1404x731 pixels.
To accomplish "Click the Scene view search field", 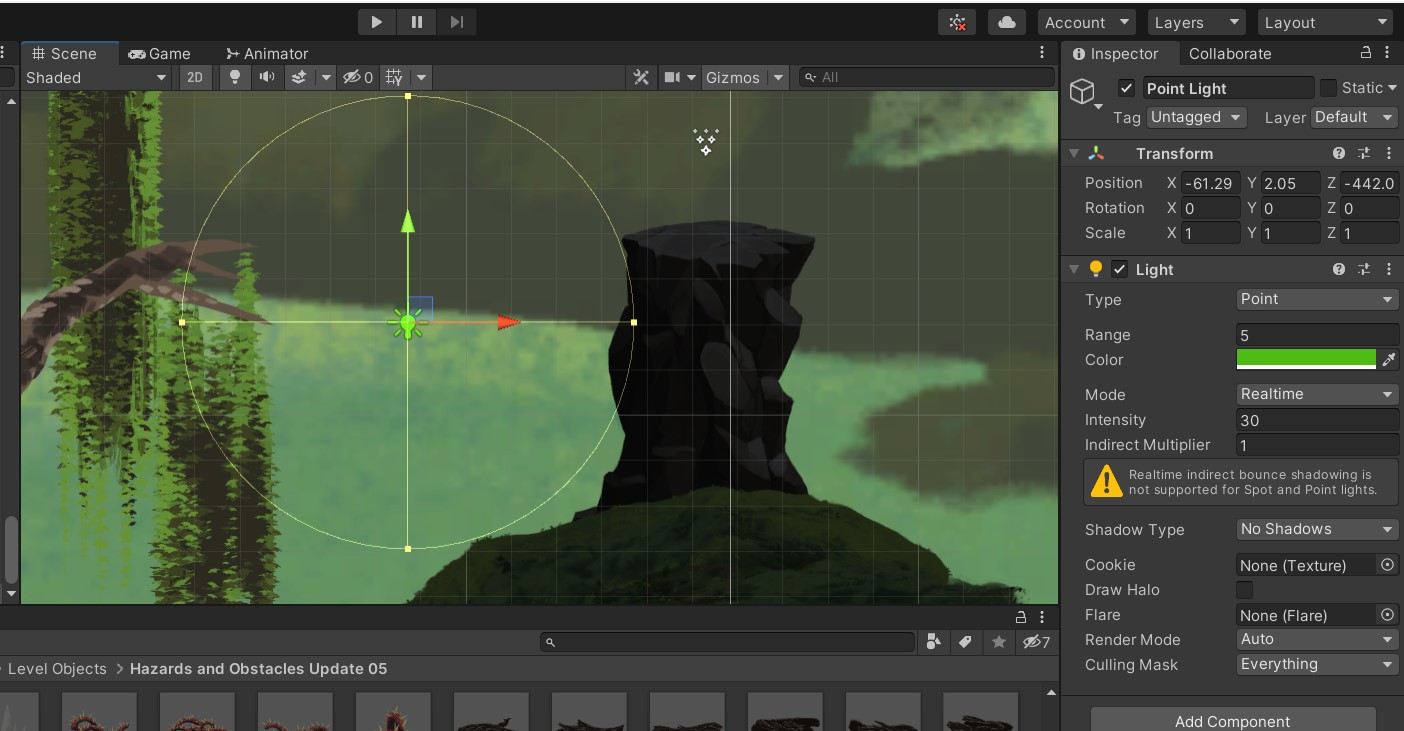I will (927, 77).
